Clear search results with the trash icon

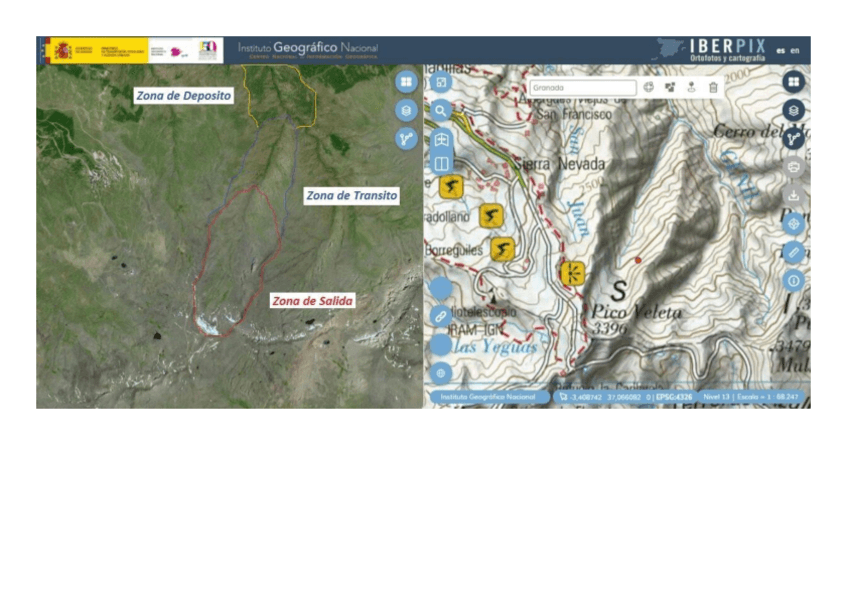[713, 88]
